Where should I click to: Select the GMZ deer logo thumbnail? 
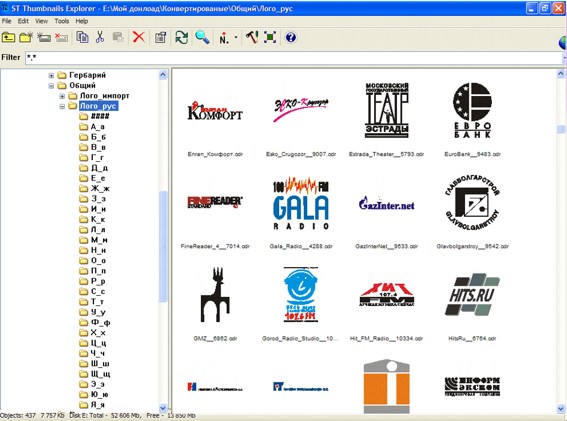coord(215,294)
